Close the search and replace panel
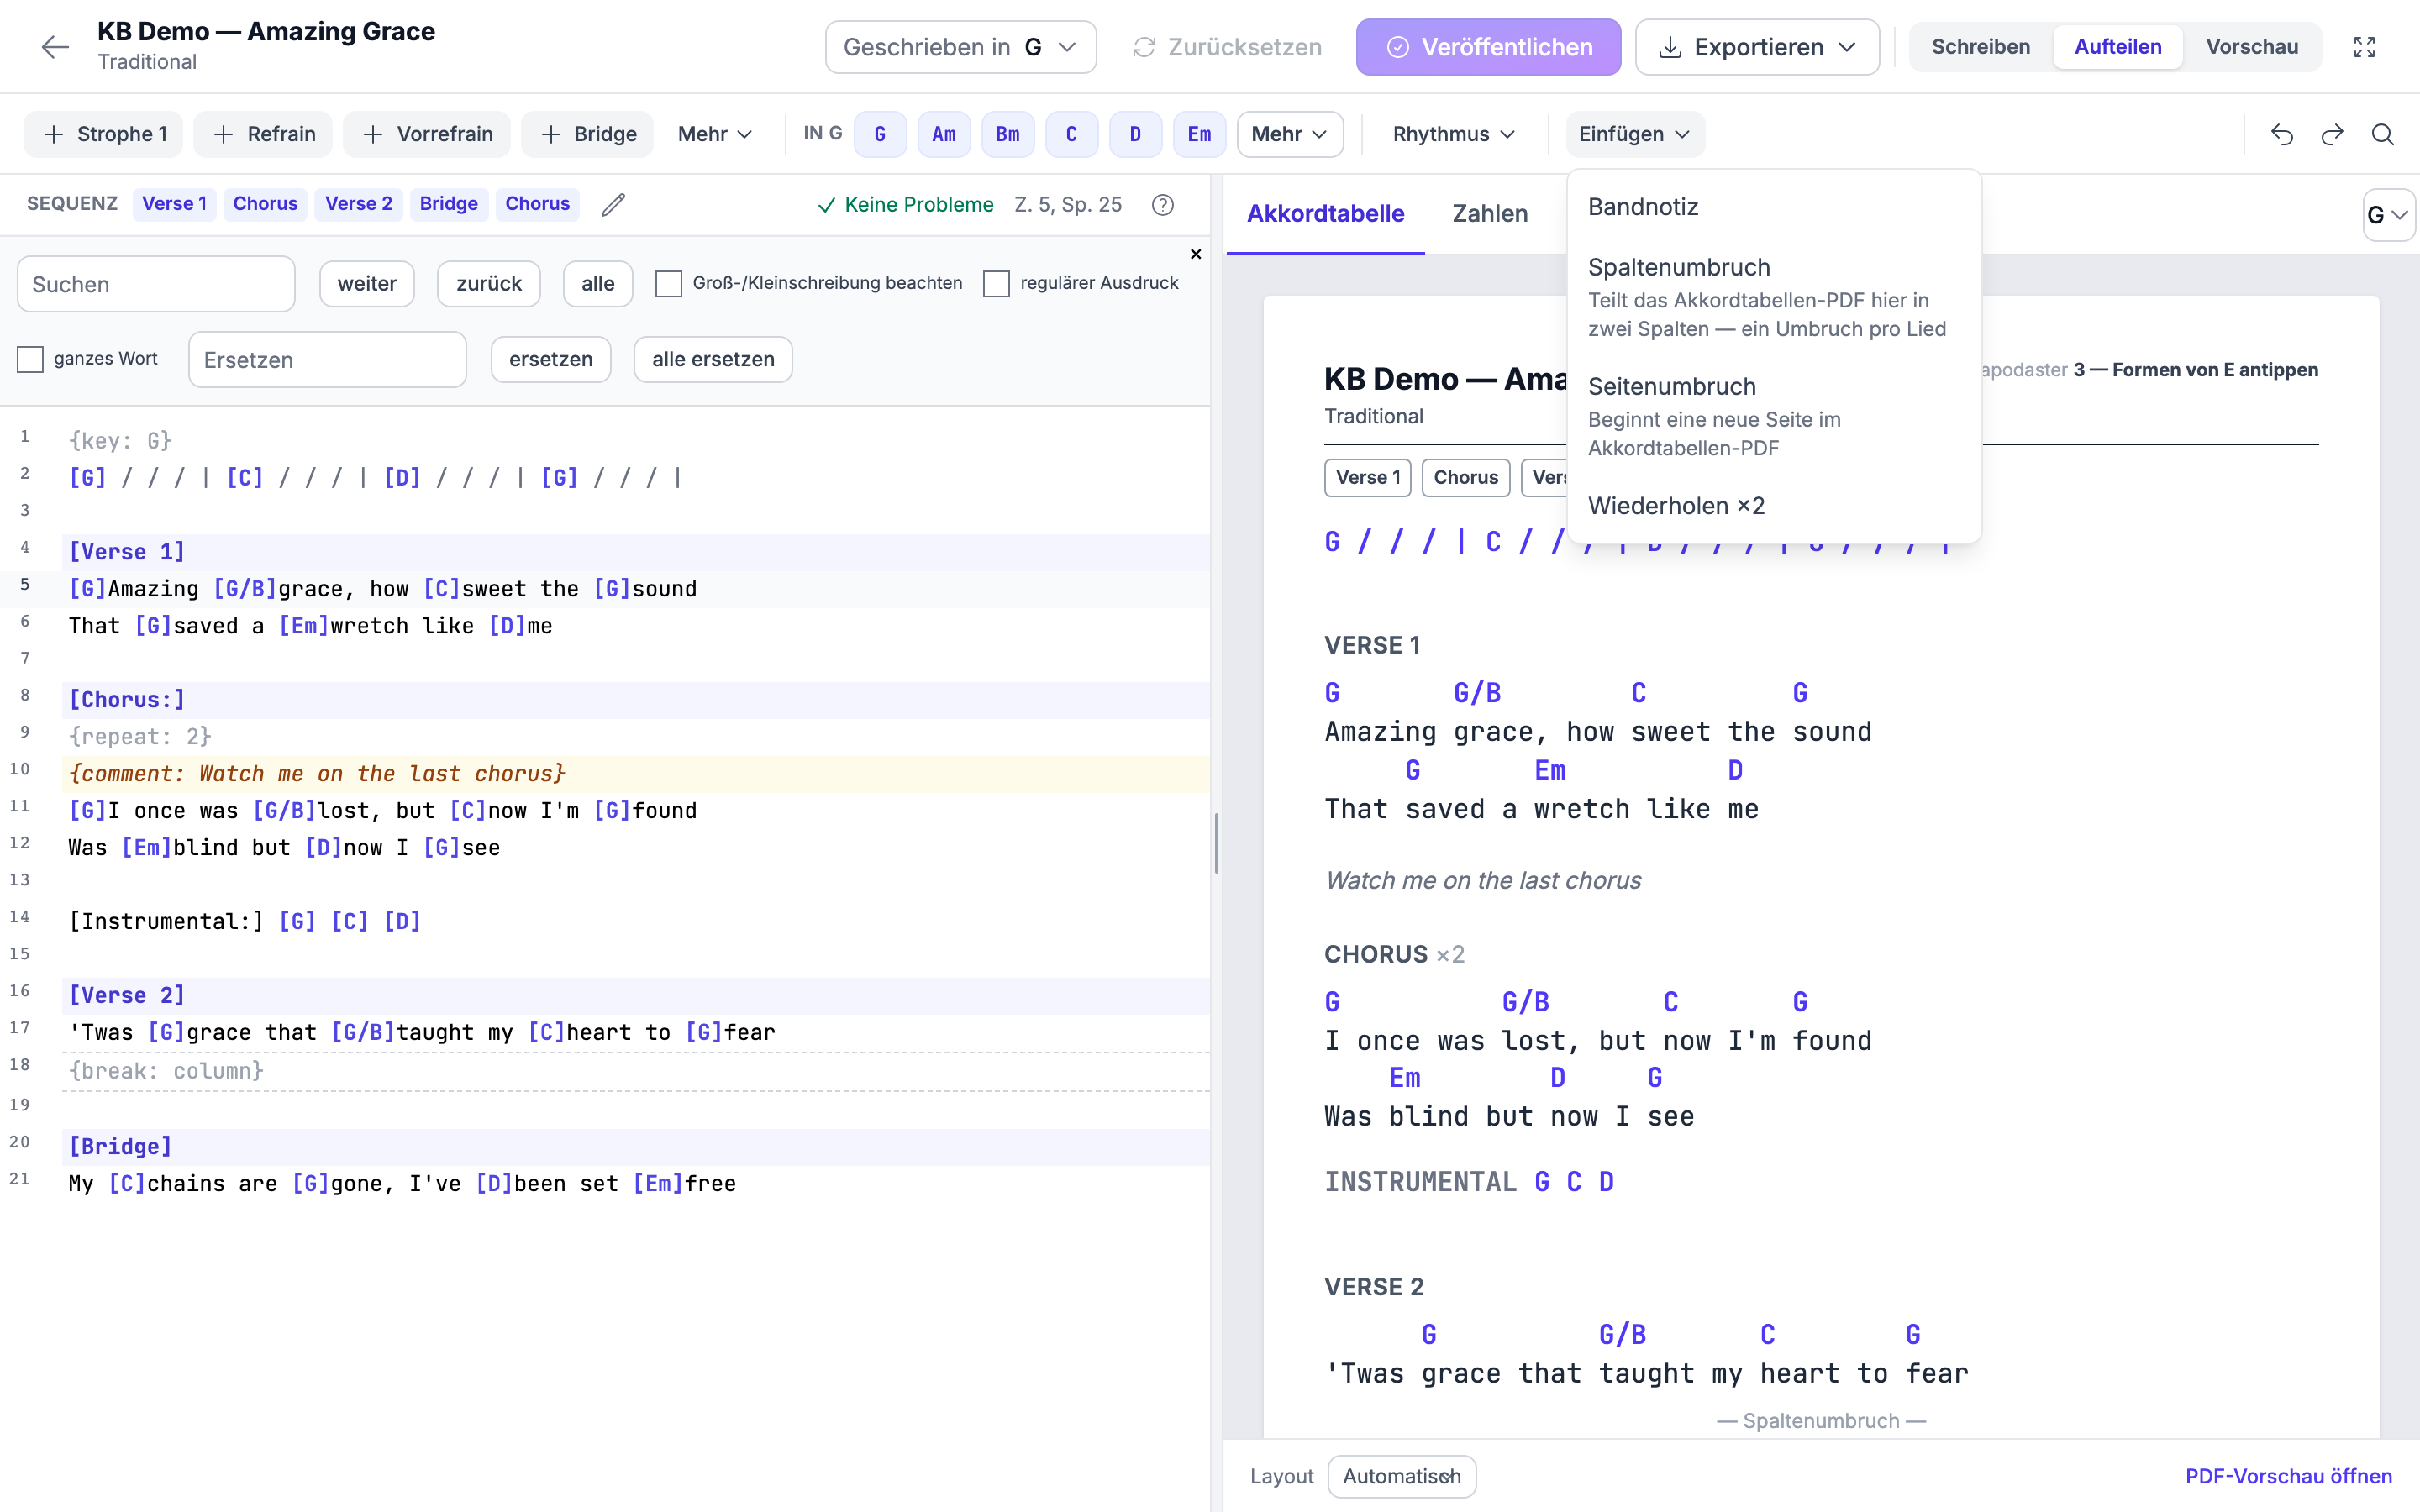 point(1195,254)
